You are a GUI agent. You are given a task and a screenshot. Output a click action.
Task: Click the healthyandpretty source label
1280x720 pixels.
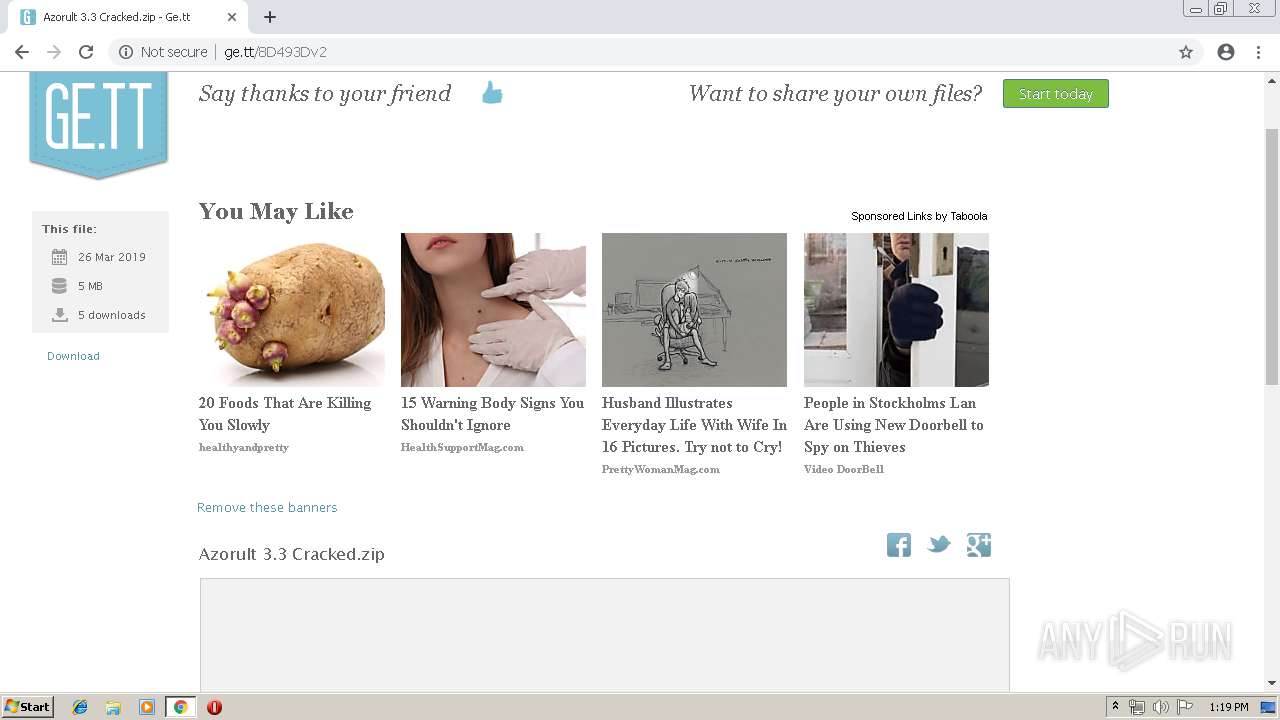point(243,447)
